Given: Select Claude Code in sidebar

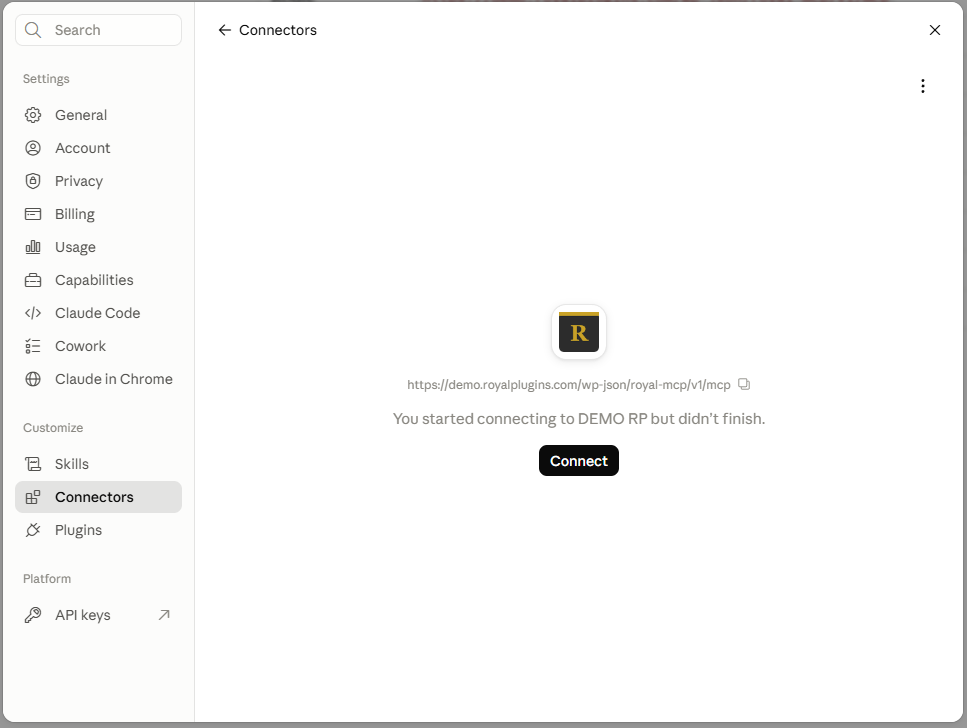Looking at the screenshot, I should tap(99, 313).
